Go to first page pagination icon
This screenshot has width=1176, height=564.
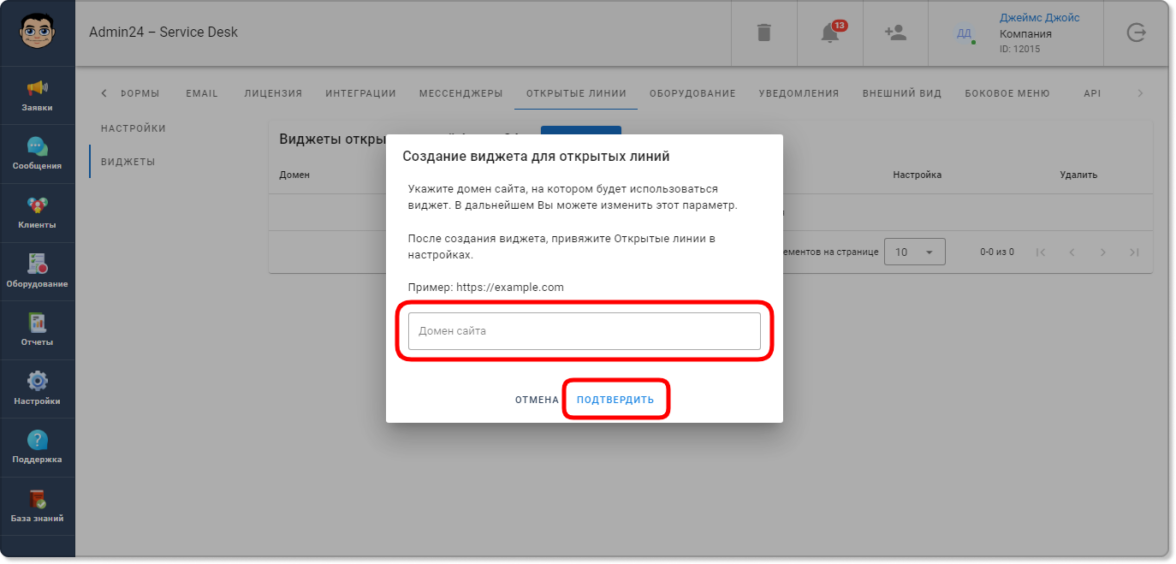[x=1040, y=252]
